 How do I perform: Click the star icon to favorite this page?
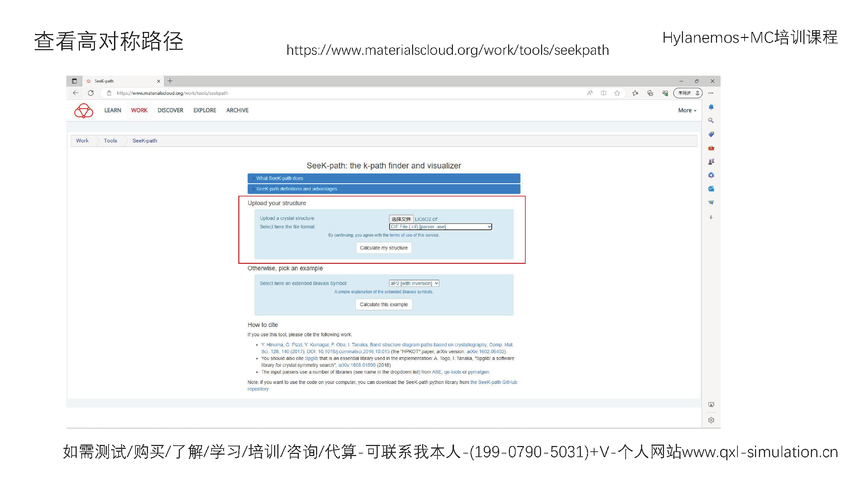(617, 93)
